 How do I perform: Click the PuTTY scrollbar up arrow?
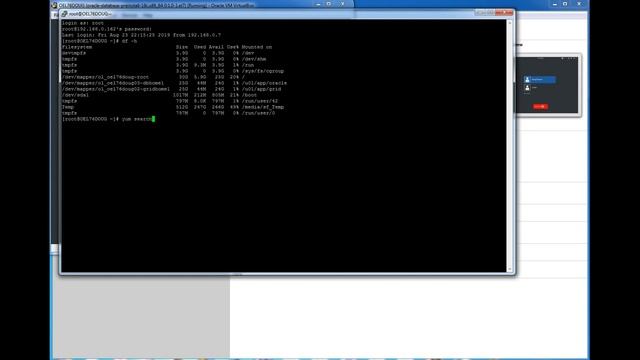pyautogui.click(x=509, y=23)
